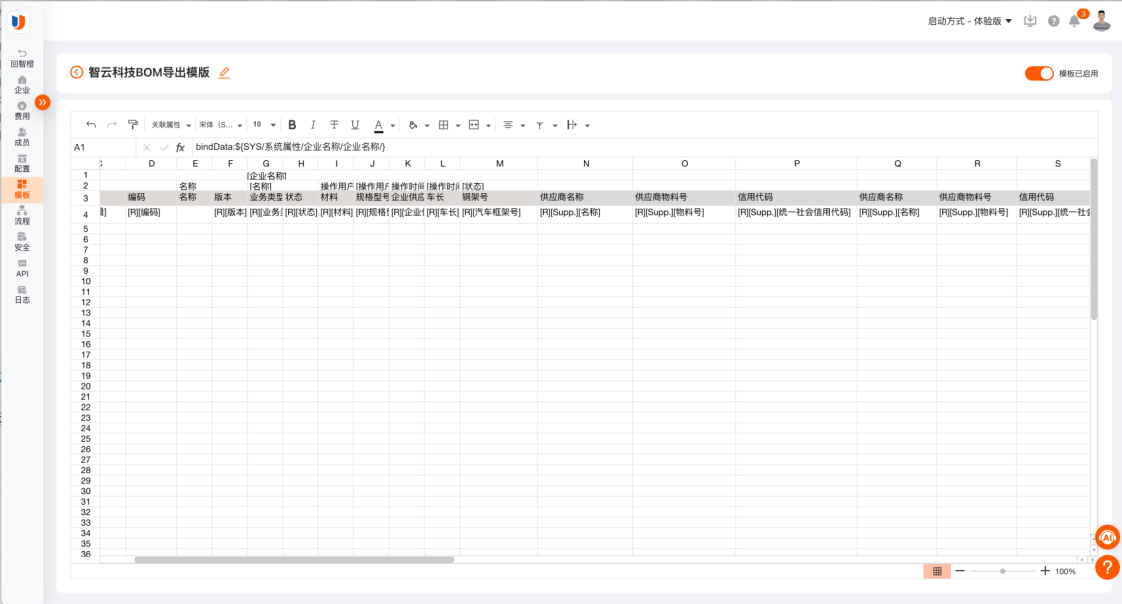Click the horizontal scrollbar thumb
Image resolution: width=1122 pixels, height=604 pixels.
pos(294,560)
